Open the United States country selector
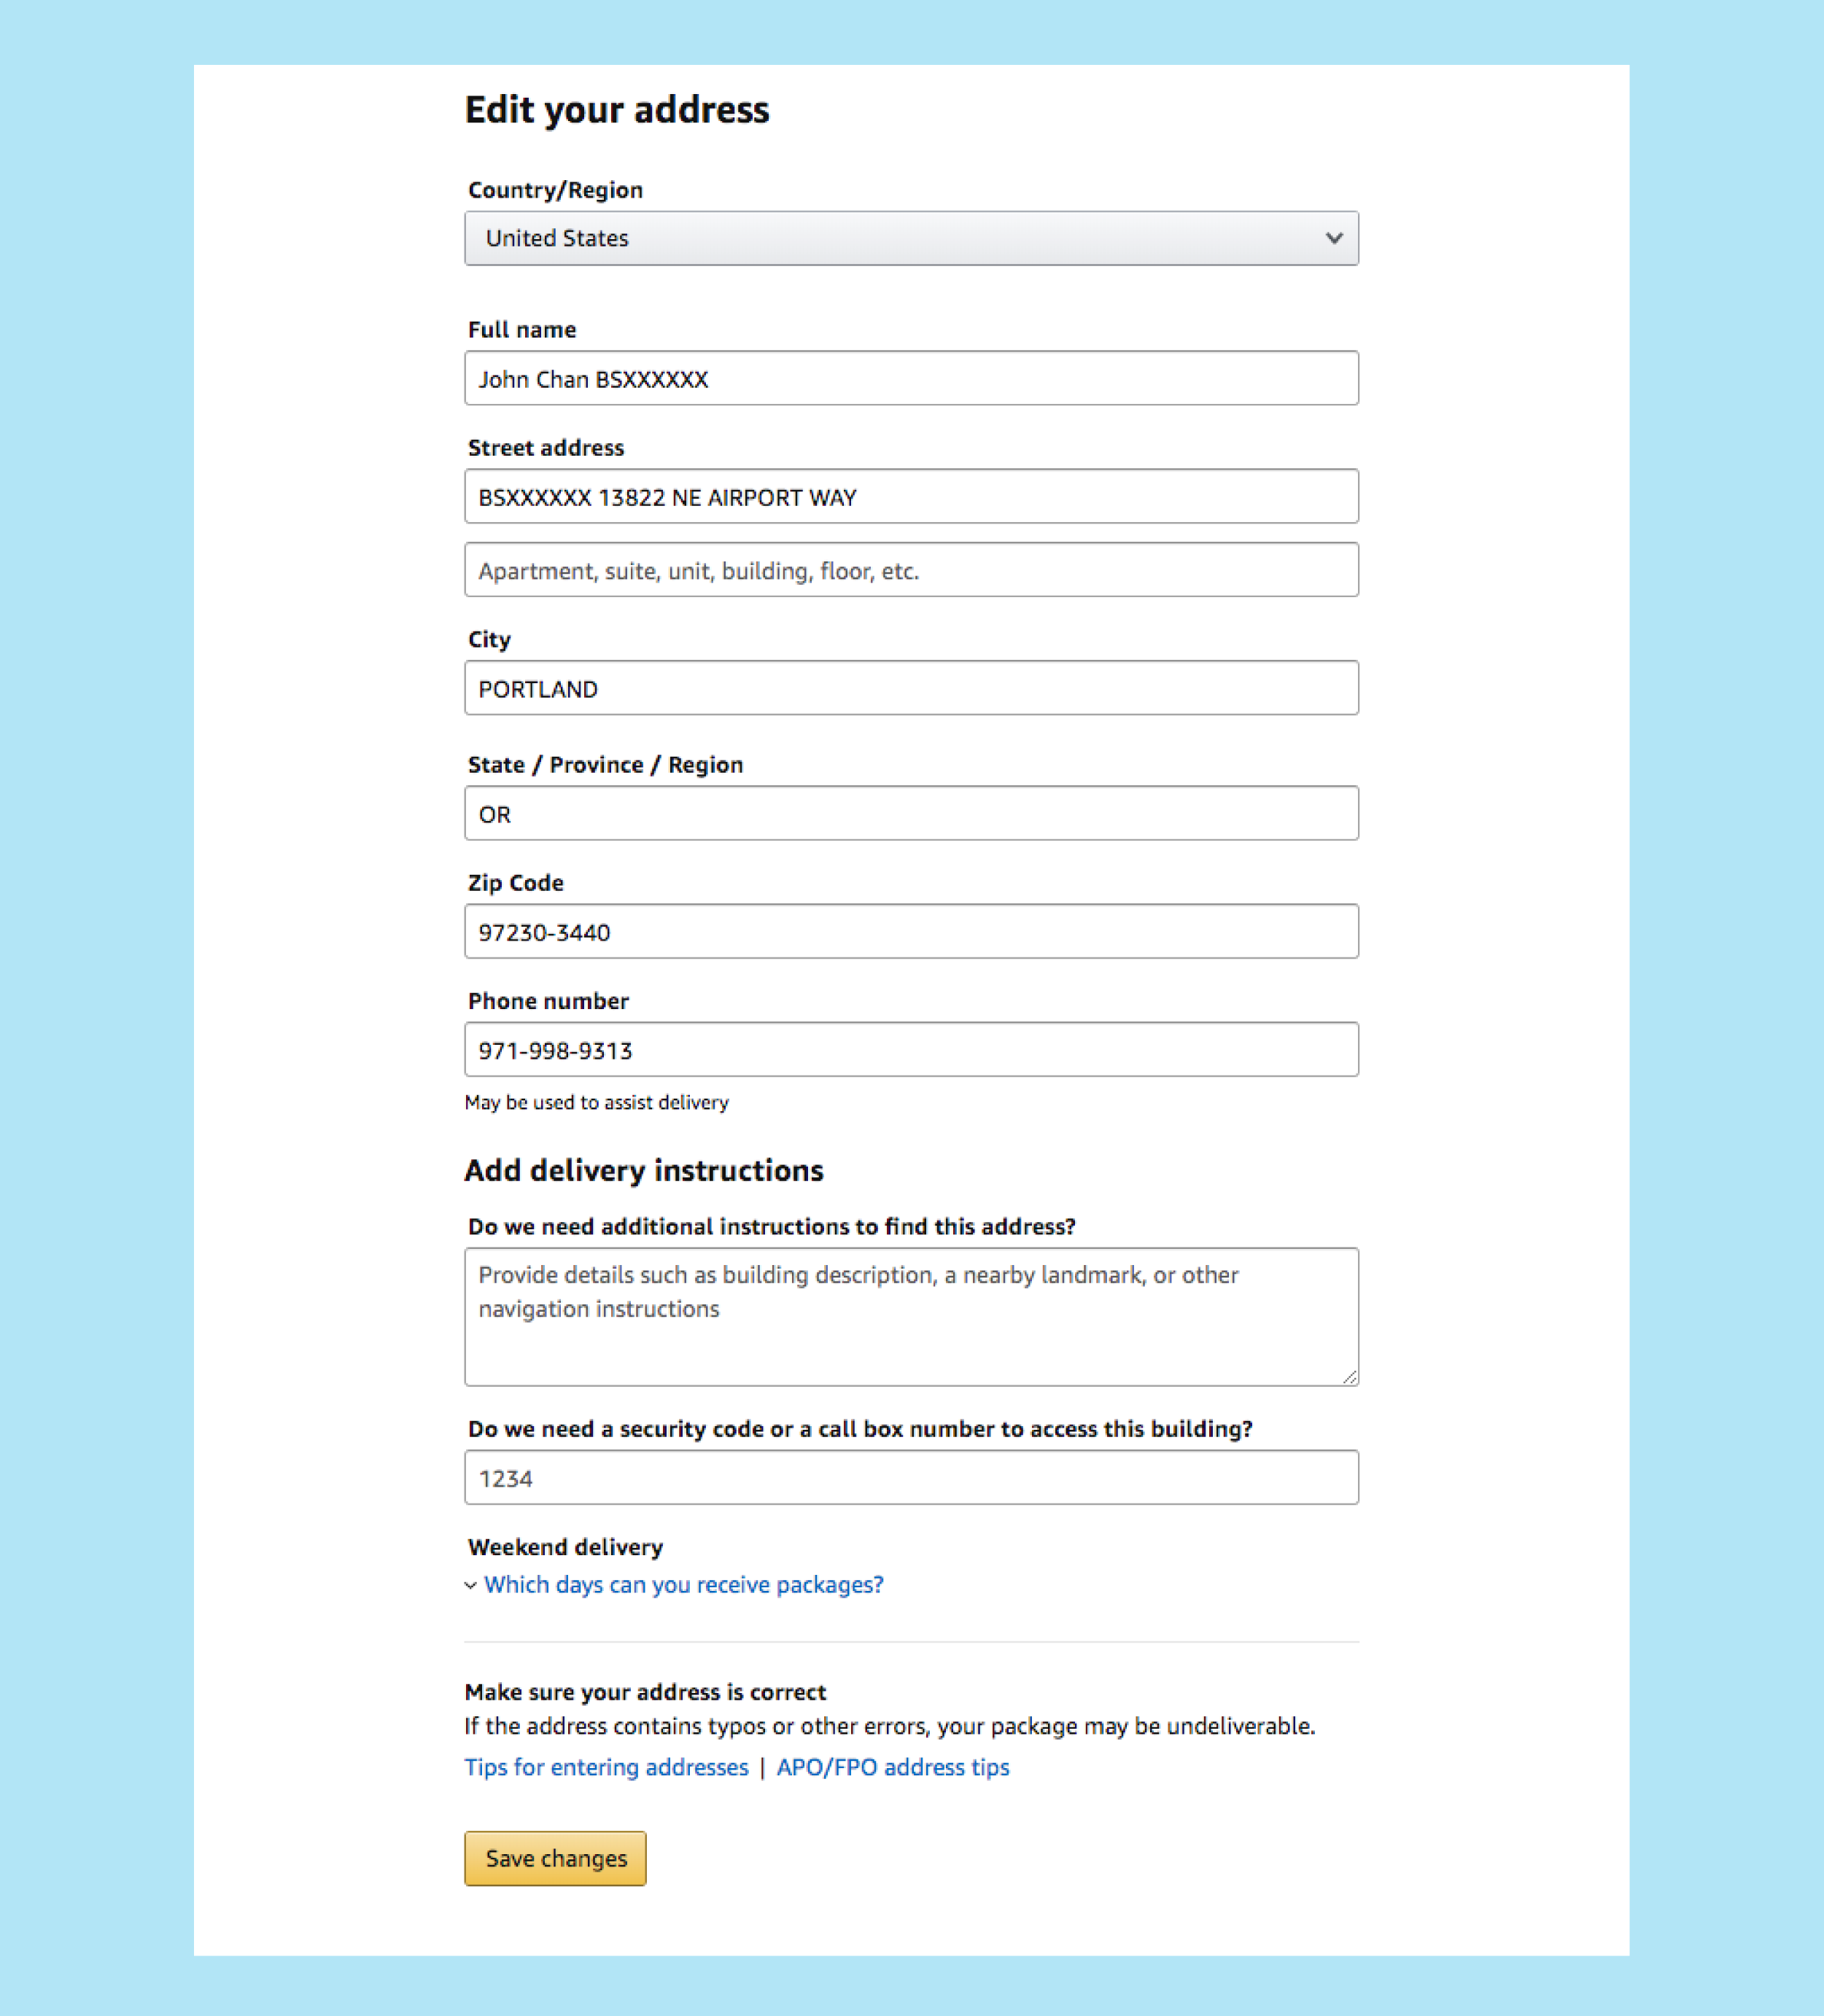Viewport: 1824px width, 2016px height. tap(910, 238)
